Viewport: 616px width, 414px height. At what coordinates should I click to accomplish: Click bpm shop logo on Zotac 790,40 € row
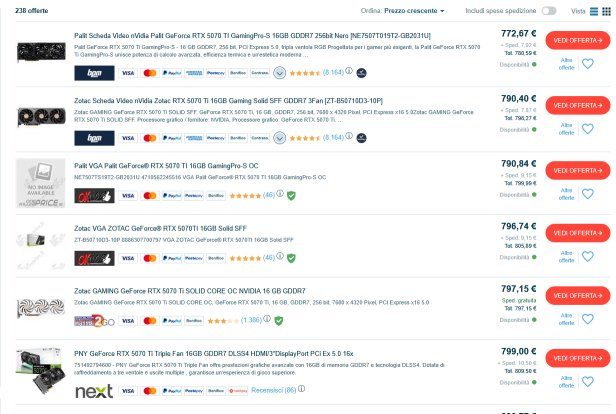[94, 138]
